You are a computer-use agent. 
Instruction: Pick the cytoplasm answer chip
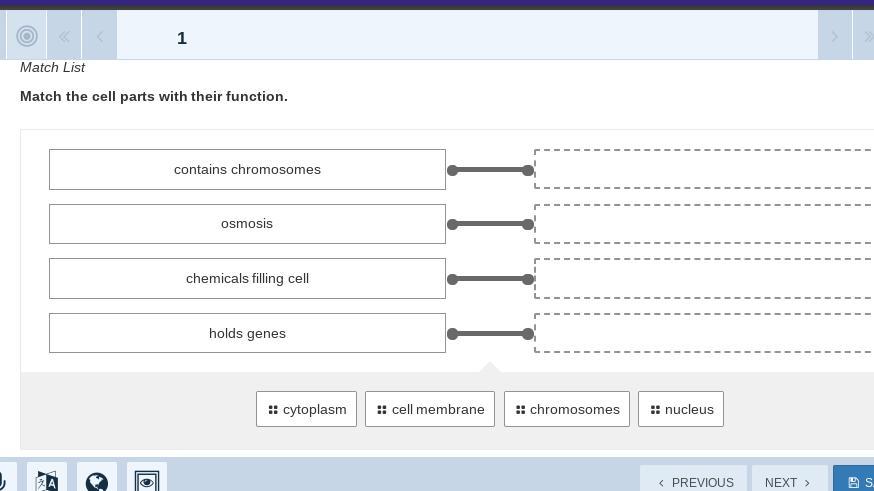[x=306, y=409]
